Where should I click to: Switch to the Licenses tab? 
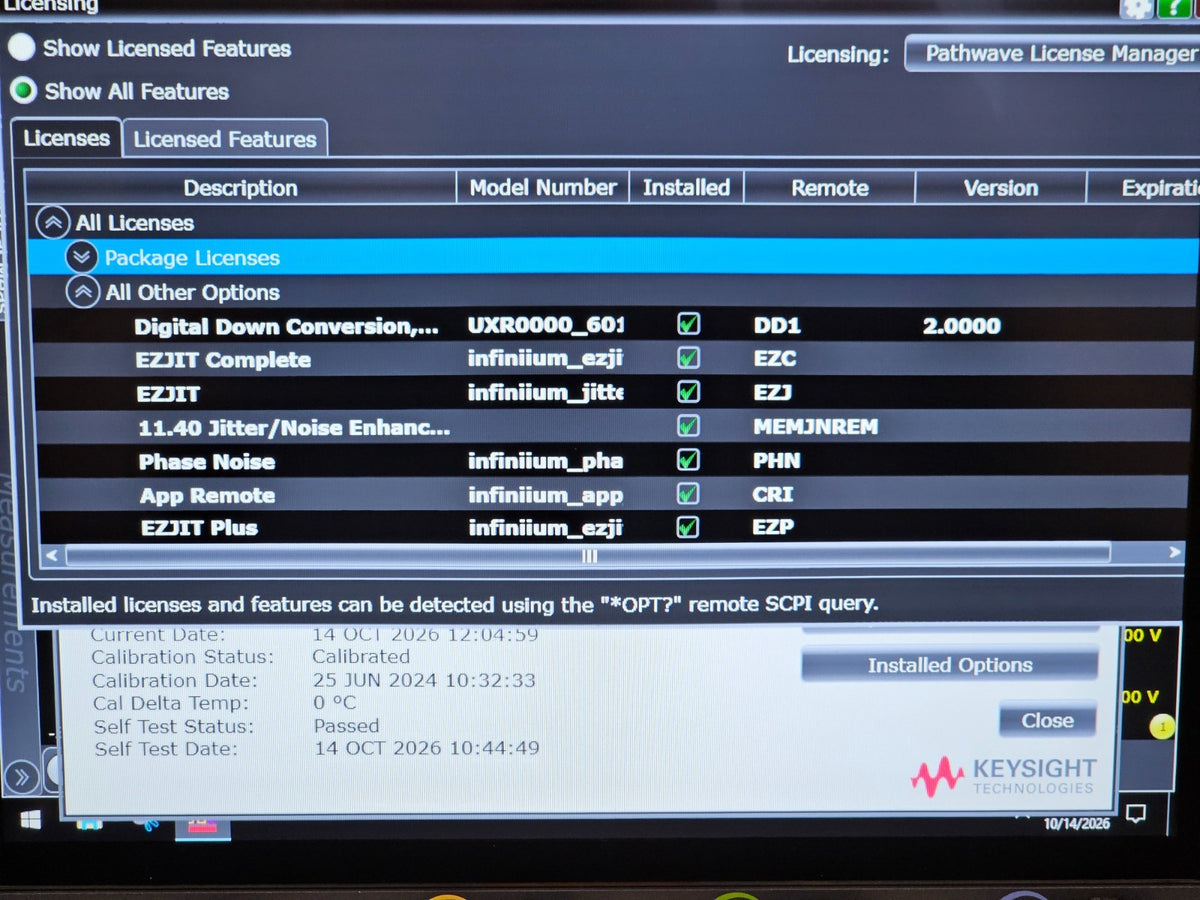pos(66,138)
